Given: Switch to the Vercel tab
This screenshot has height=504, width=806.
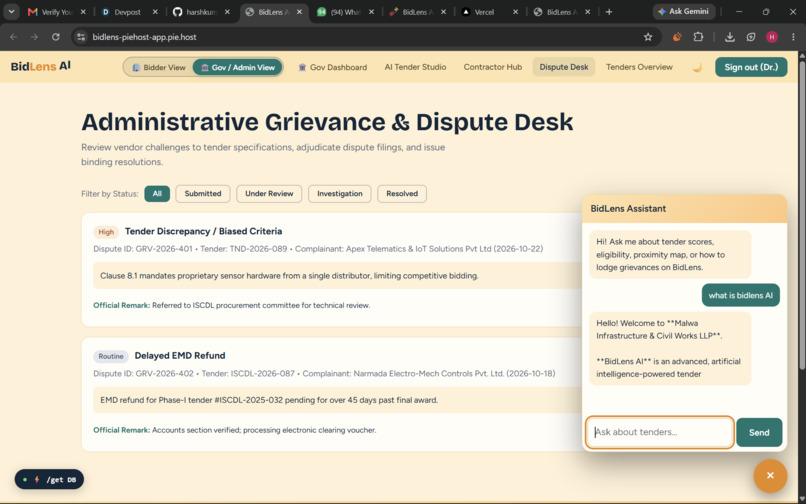Looking at the screenshot, I should pyautogui.click(x=484, y=12).
